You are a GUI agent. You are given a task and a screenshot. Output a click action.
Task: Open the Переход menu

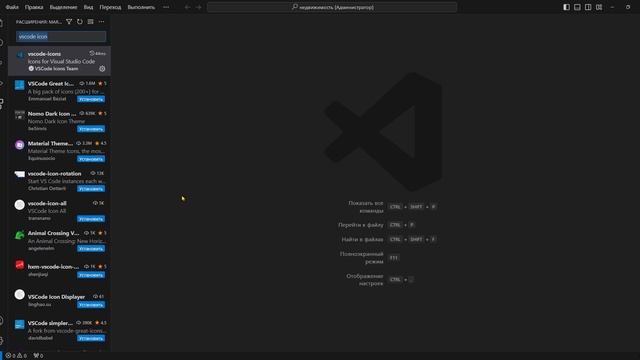(110, 7)
